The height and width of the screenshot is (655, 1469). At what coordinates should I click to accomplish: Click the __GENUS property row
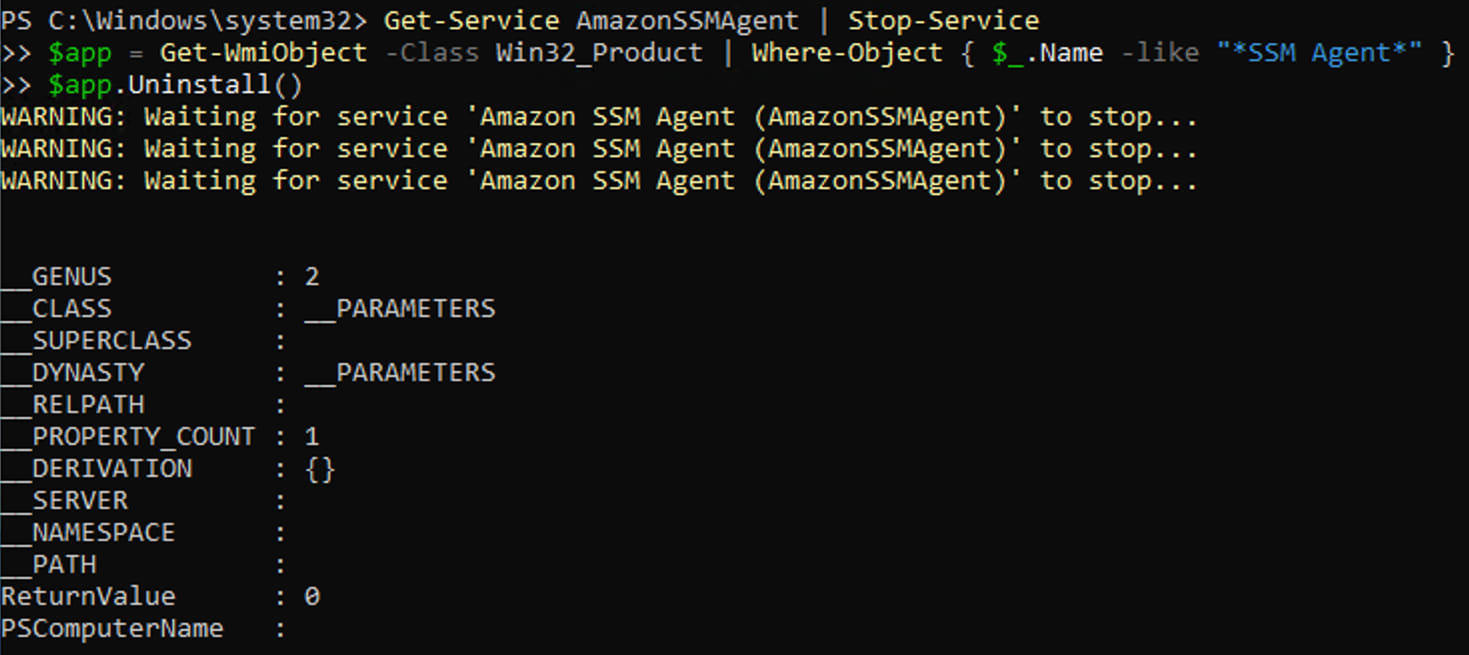coord(160,276)
